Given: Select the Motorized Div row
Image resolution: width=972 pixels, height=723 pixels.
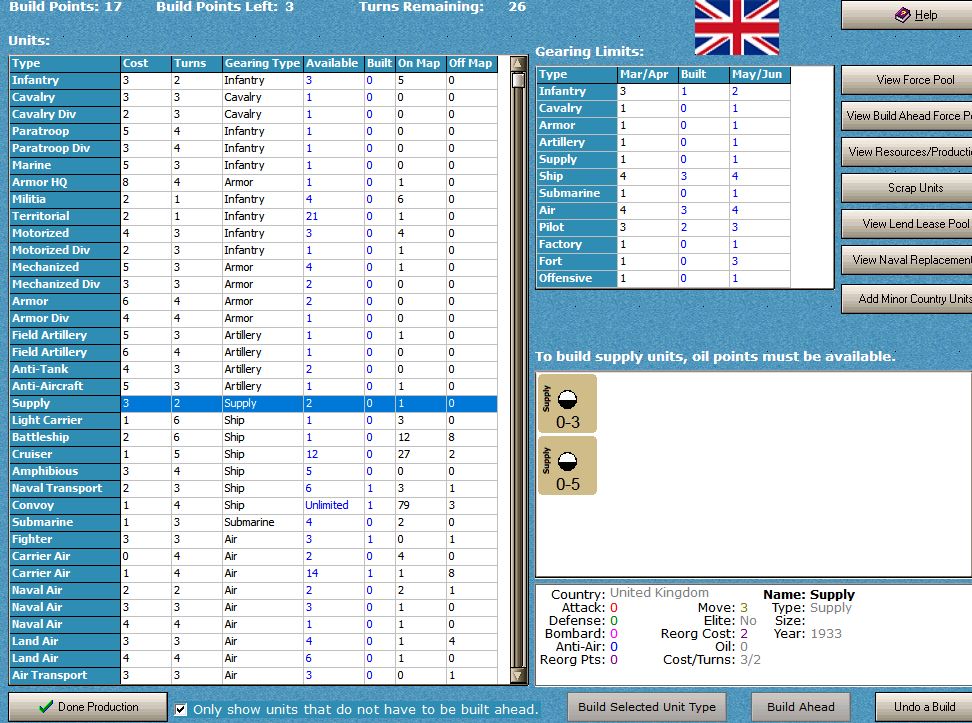Looking at the screenshot, I should pyautogui.click(x=253, y=251).
